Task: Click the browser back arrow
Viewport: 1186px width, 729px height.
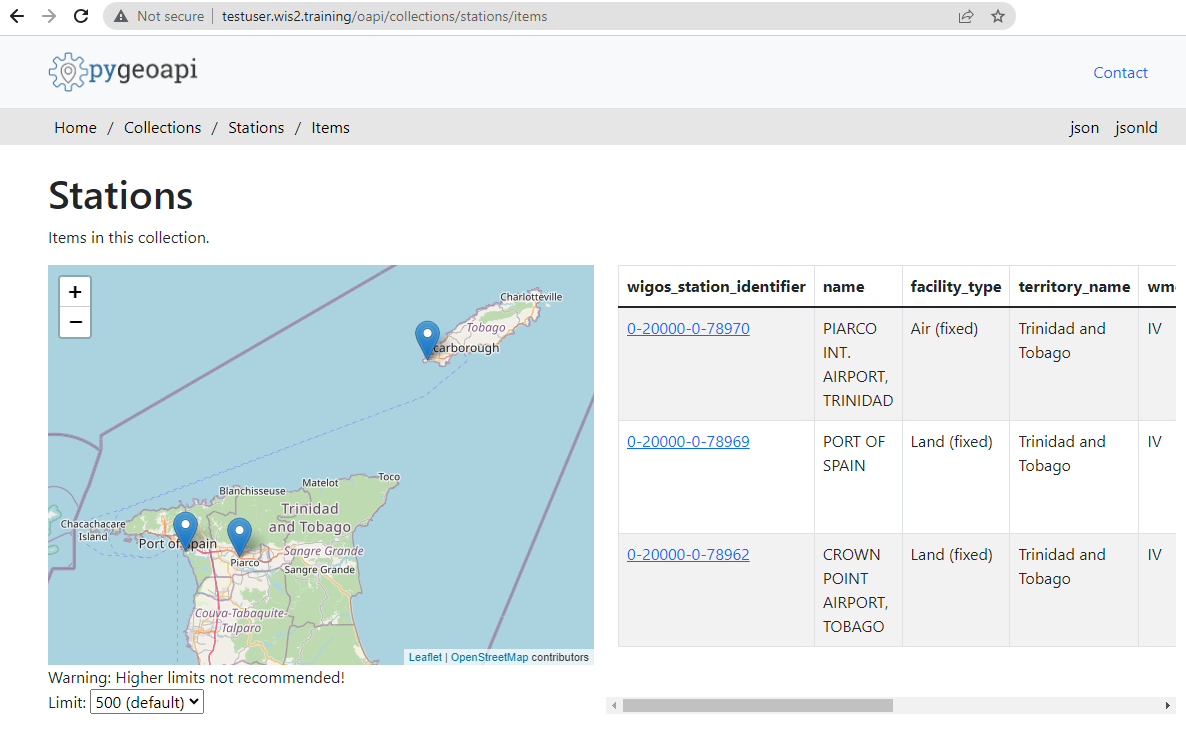Action: 16,15
